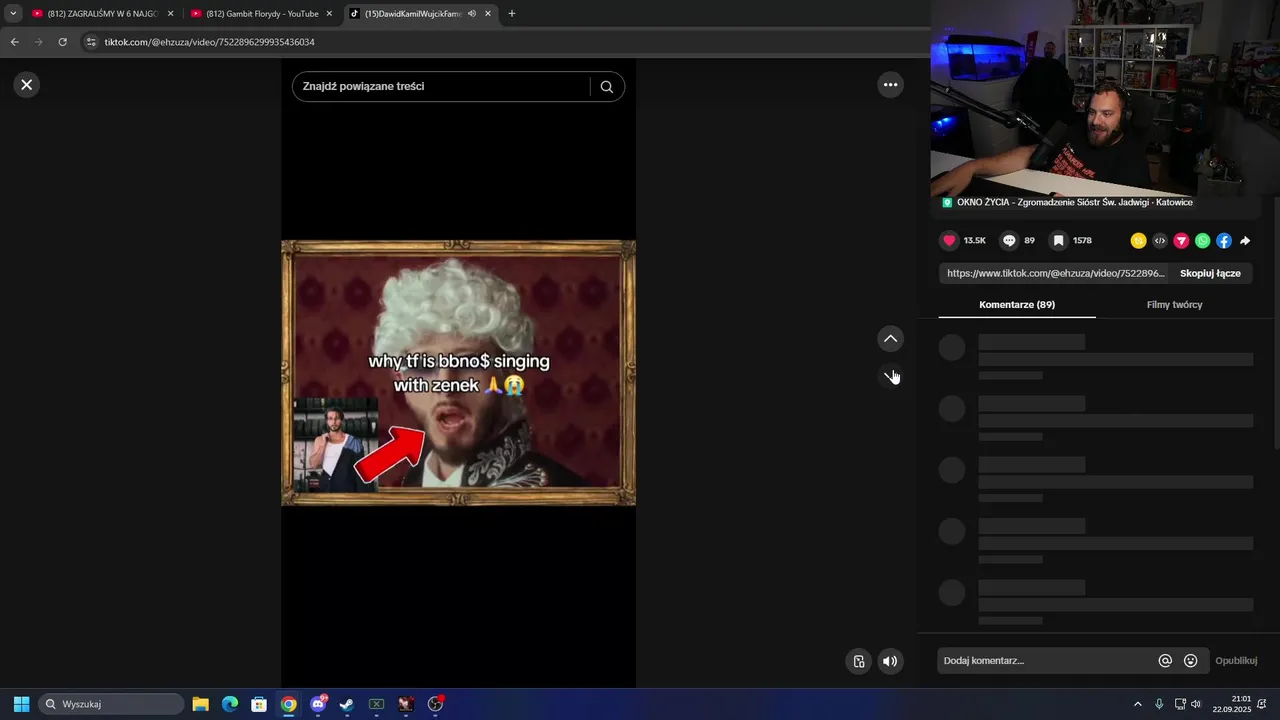1280x720 pixels.
Task: Toggle the mini-player floating icon
Action: [858, 661]
